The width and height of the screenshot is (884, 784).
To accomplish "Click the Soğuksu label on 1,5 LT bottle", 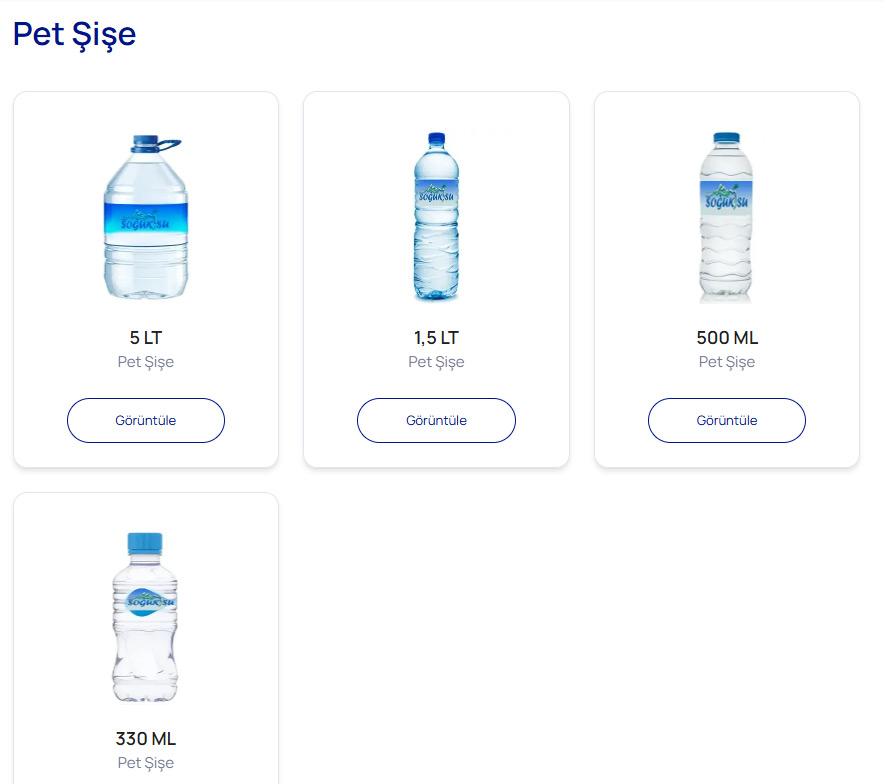I will click(x=436, y=194).
